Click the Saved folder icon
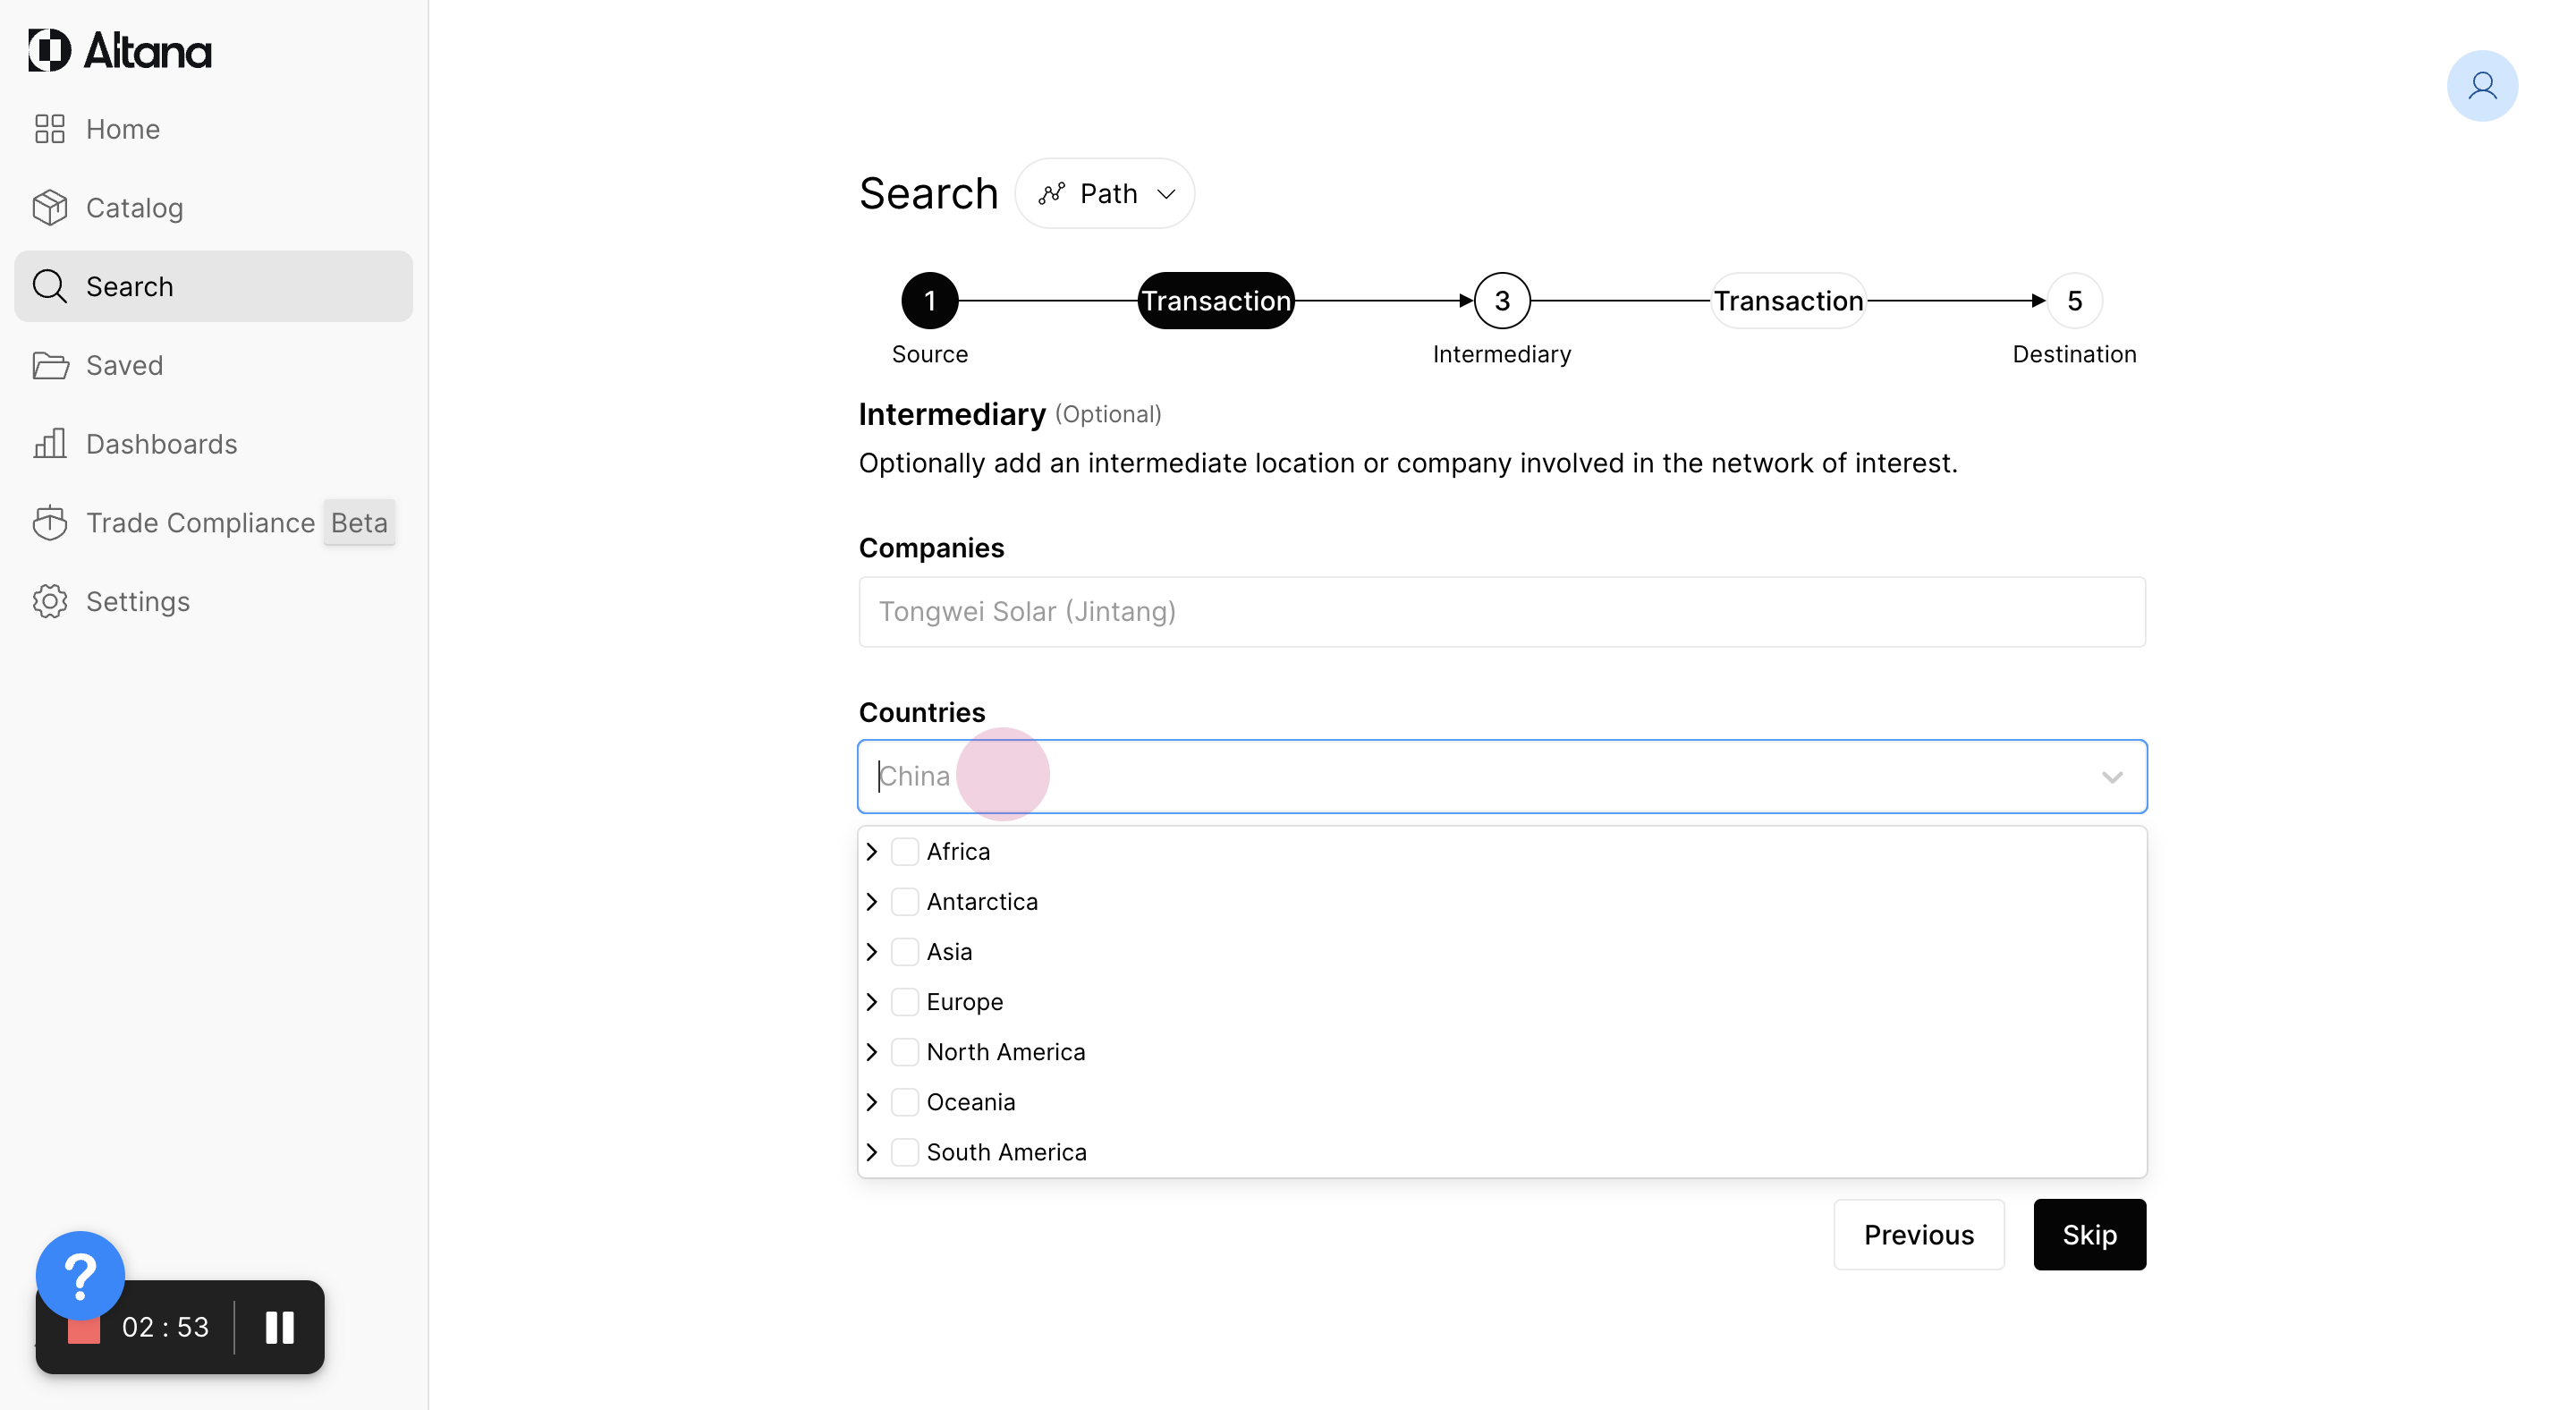The image size is (2576, 1410). [x=50, y=365]
